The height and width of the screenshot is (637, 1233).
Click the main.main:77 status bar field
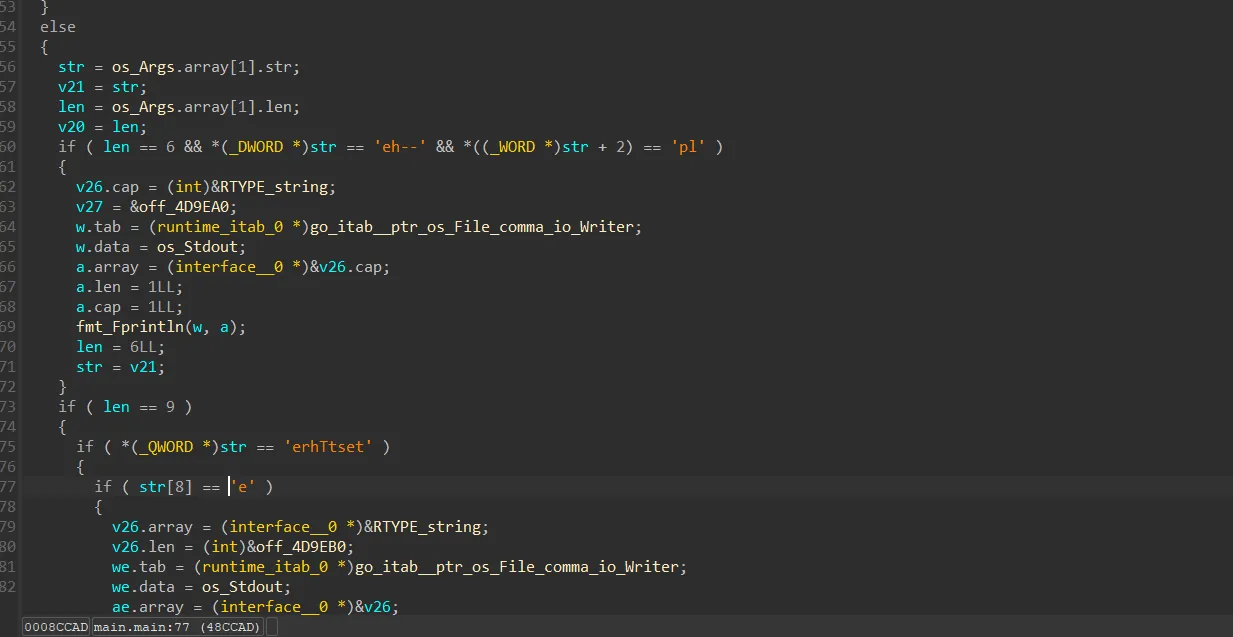pos(178,627)
